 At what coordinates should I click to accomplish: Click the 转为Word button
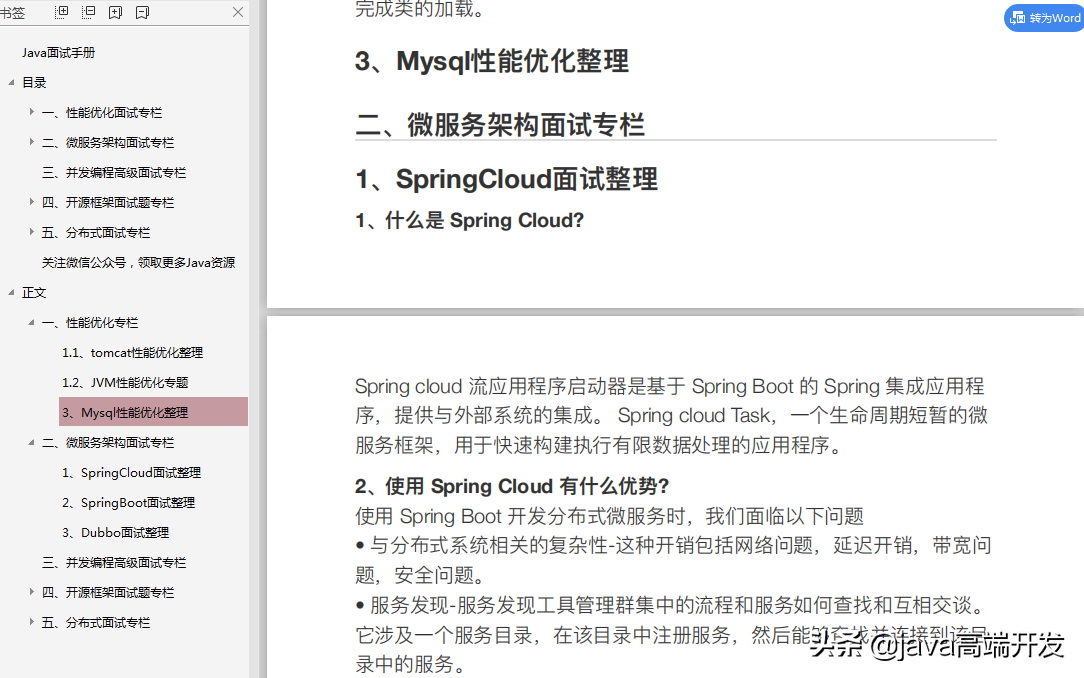click(x=1045, y=18)
